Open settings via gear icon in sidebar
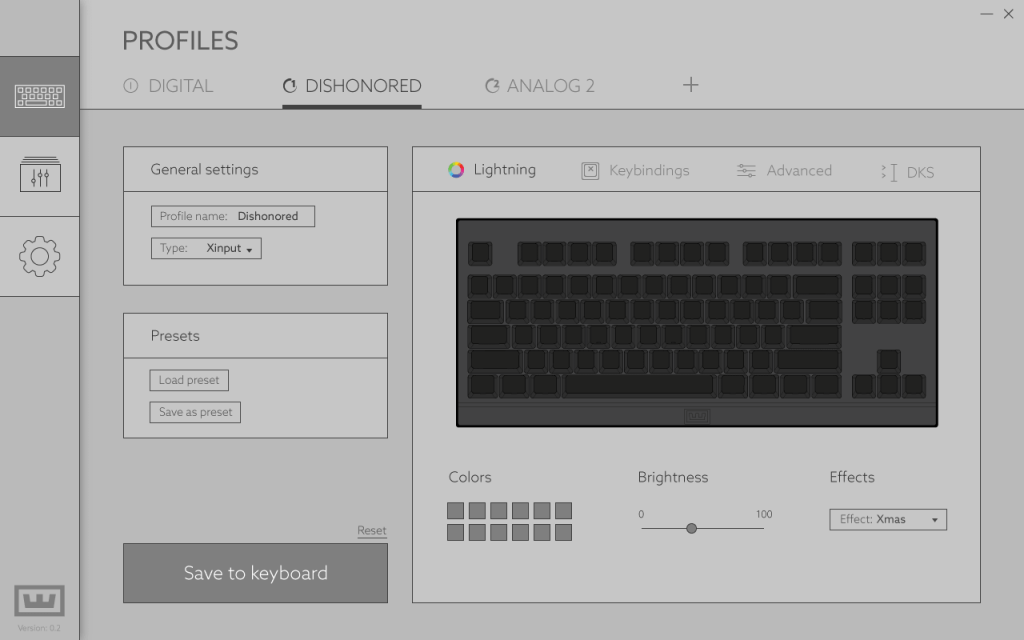 click(x=40, y=256)
